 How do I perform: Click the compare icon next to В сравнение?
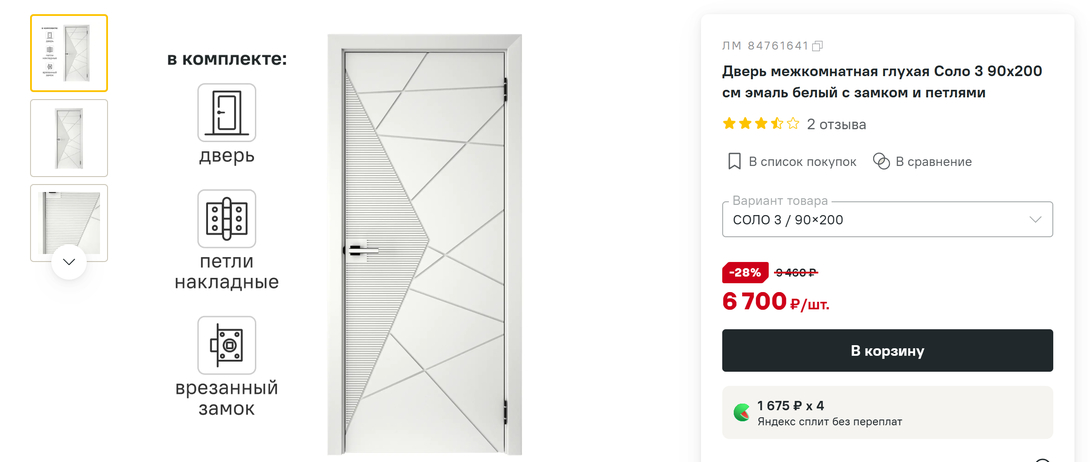tap(881, 161)
